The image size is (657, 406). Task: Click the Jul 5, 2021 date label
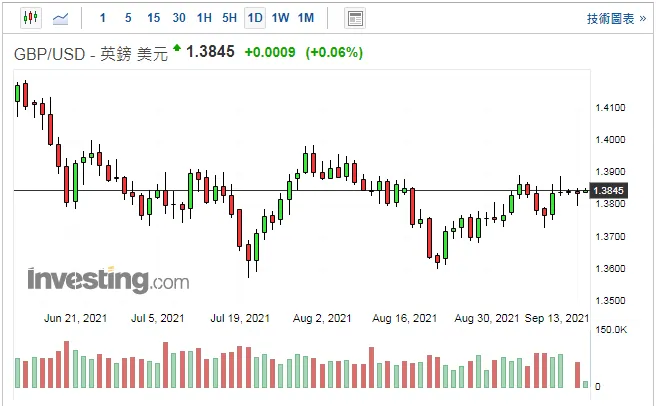pyautogui.click(x=158, y=318)
